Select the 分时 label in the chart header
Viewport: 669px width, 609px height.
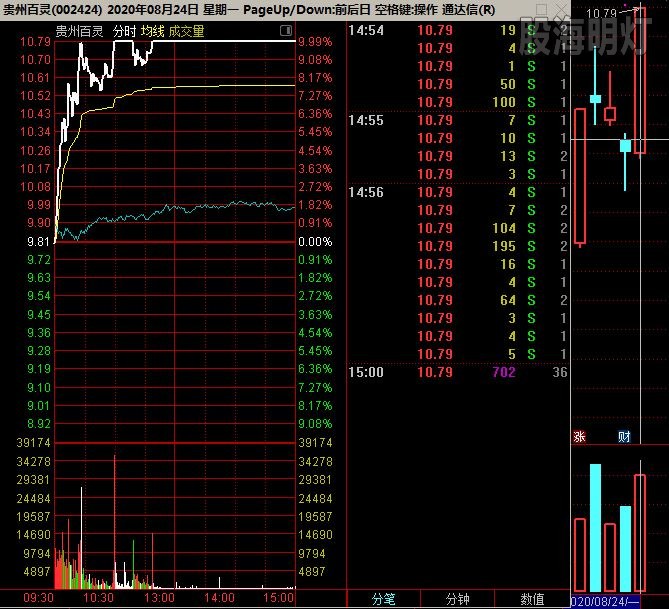tap(124, 31)
